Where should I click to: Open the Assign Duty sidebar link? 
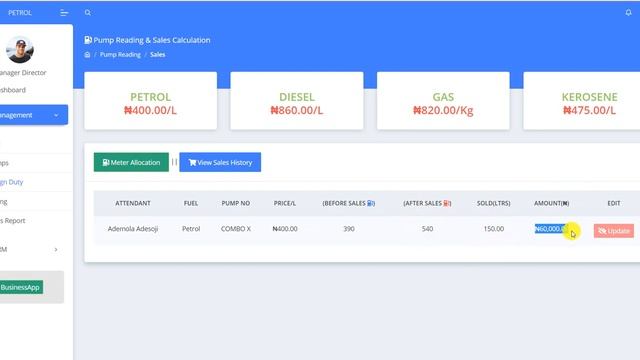[x=12, y=182]
